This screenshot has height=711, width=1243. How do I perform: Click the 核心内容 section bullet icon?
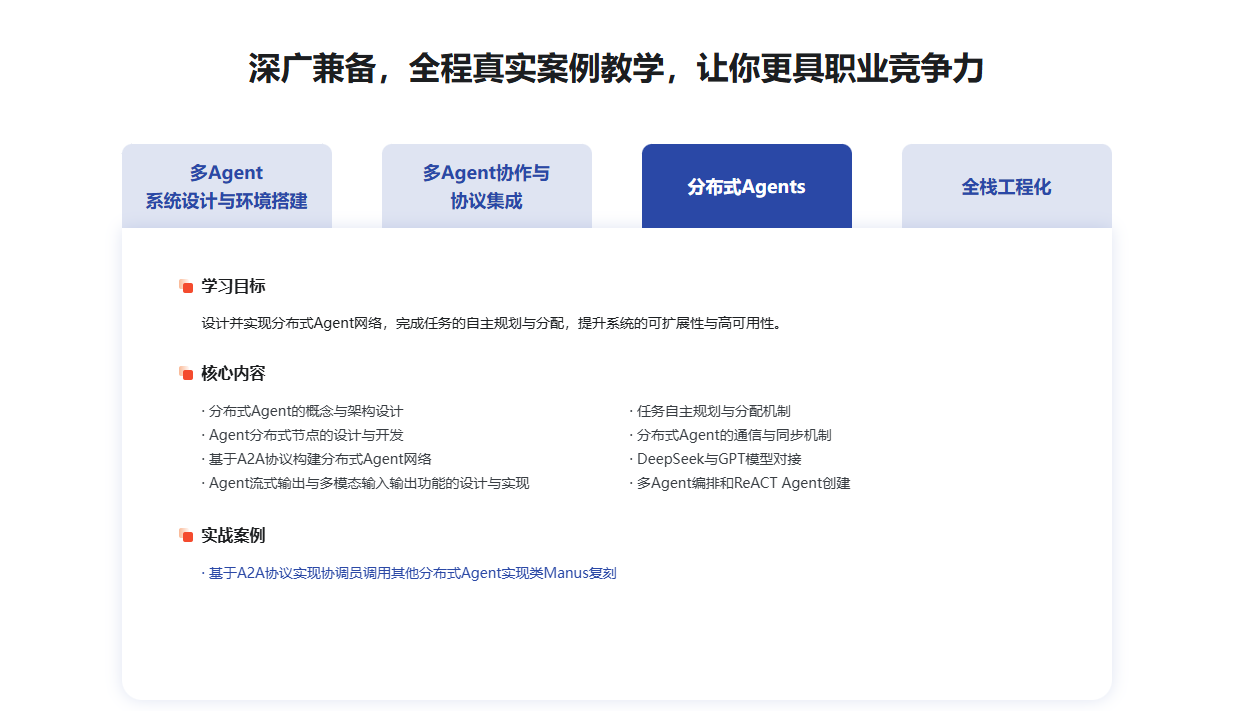186,374
